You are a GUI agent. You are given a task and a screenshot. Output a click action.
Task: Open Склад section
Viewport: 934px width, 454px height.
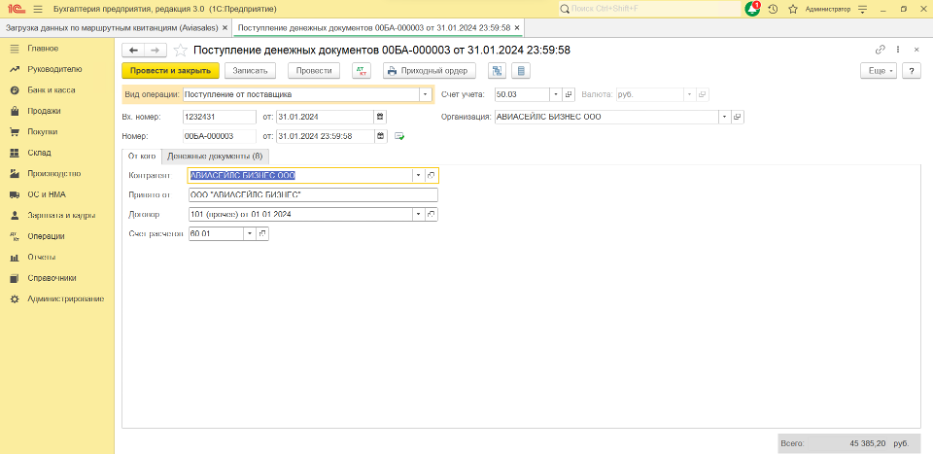tap(39, 153)
